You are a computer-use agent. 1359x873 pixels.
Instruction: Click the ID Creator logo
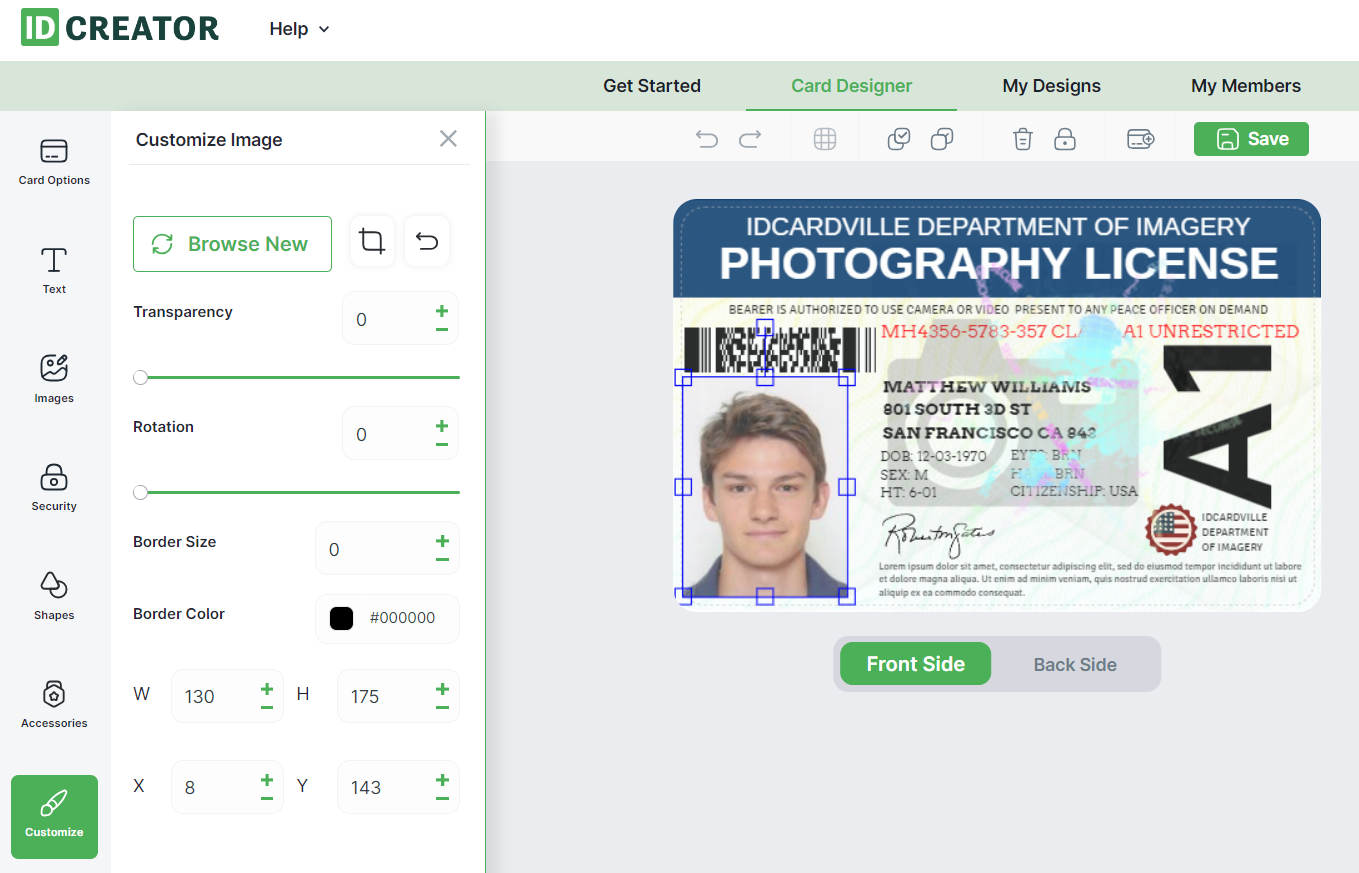[120, 28]
